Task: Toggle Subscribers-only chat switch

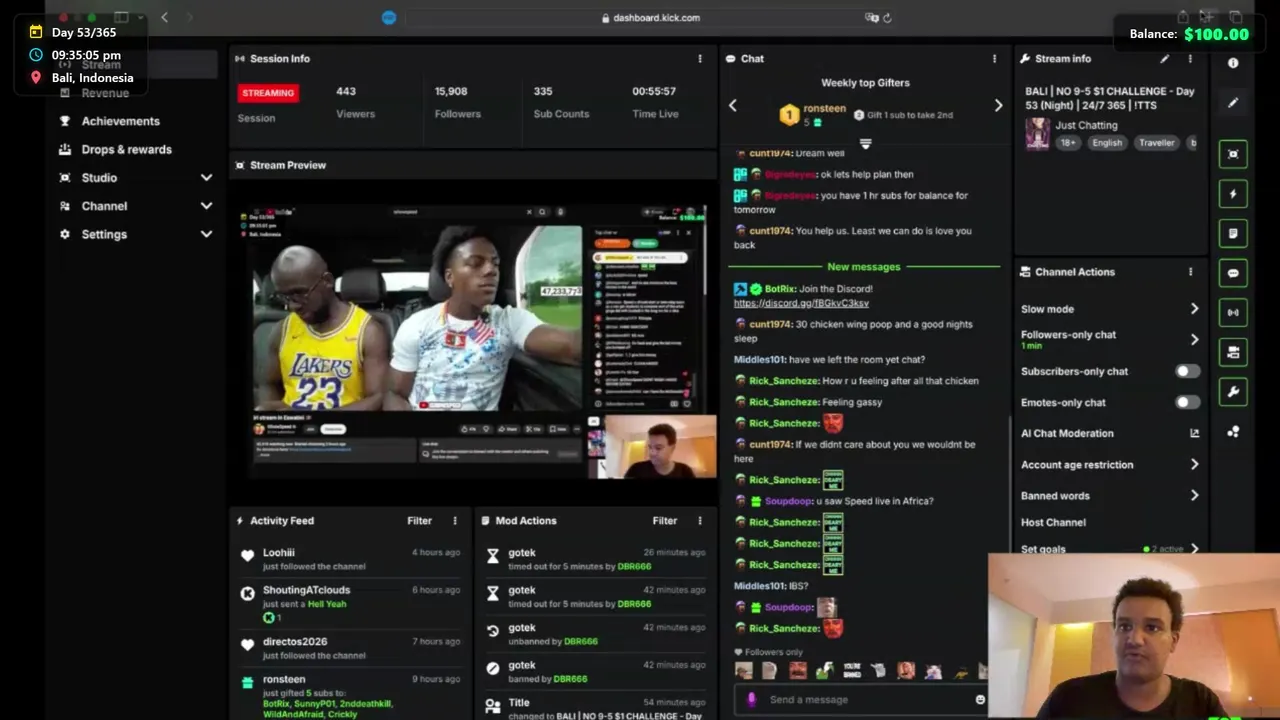Action: click(x=1187, y=371)
